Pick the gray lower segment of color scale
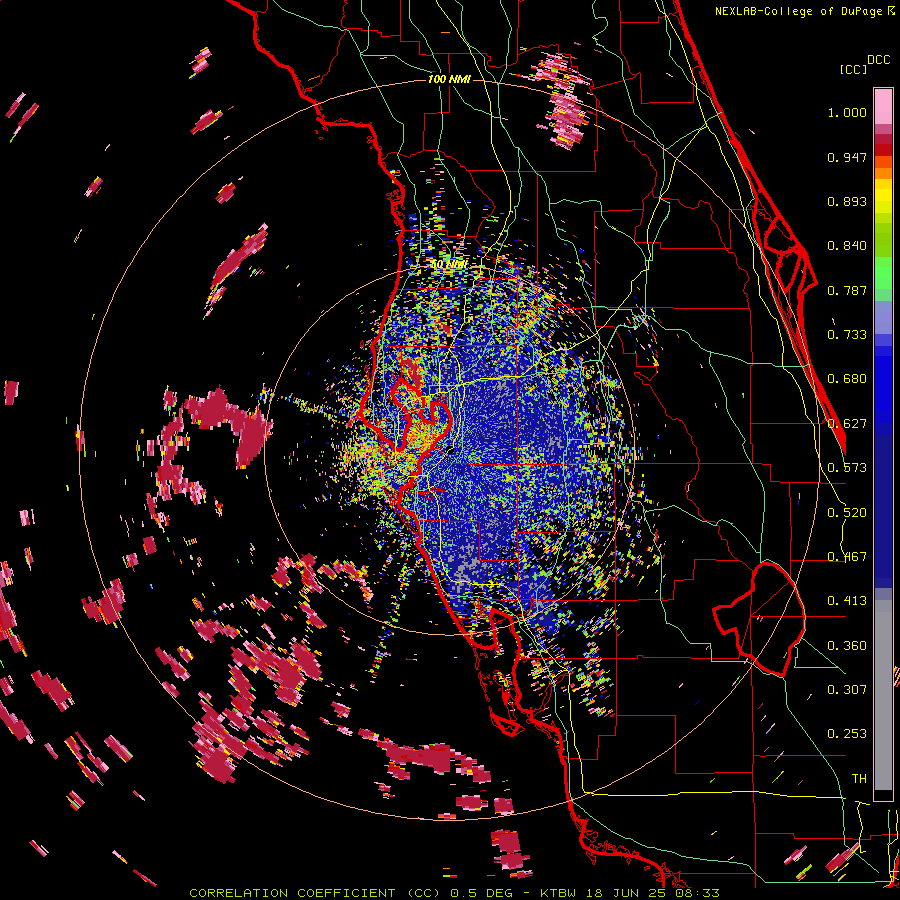This screenshot has height=900, width=900. (x=883, y=695)
